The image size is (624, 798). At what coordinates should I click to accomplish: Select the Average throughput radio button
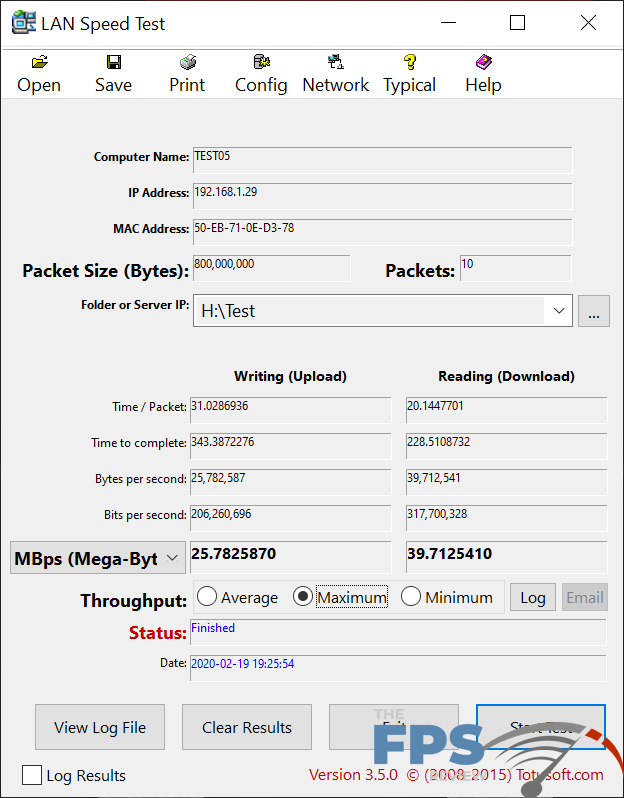[x=207, y=596]
